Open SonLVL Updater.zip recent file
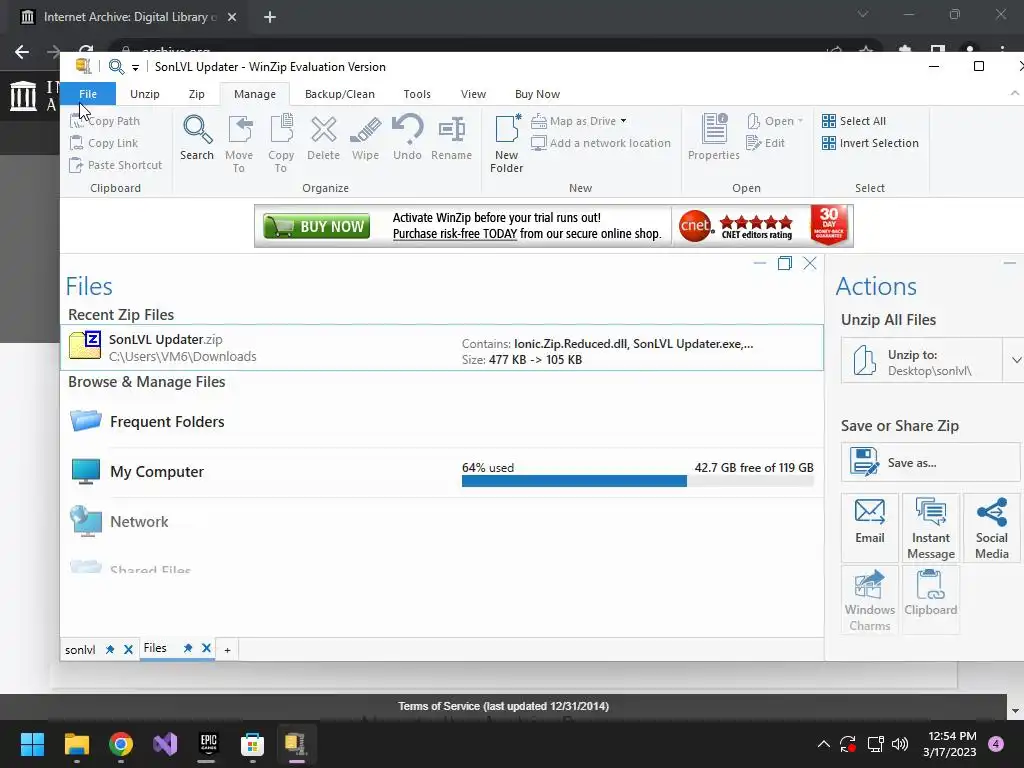1024x768 pixels. click(442, 347)
